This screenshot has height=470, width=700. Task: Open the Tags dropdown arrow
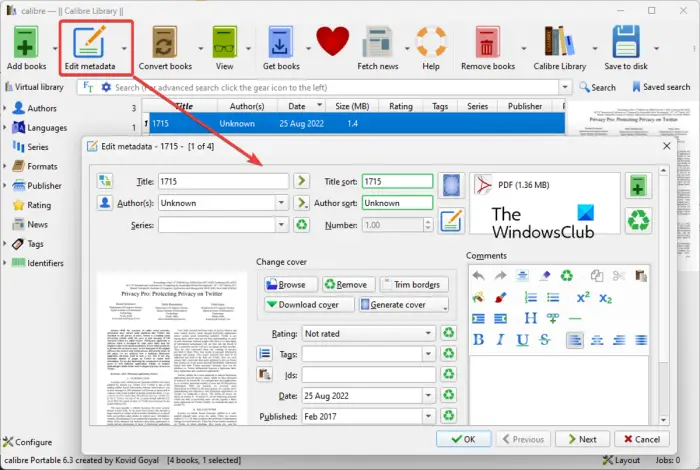pos(428,354)
